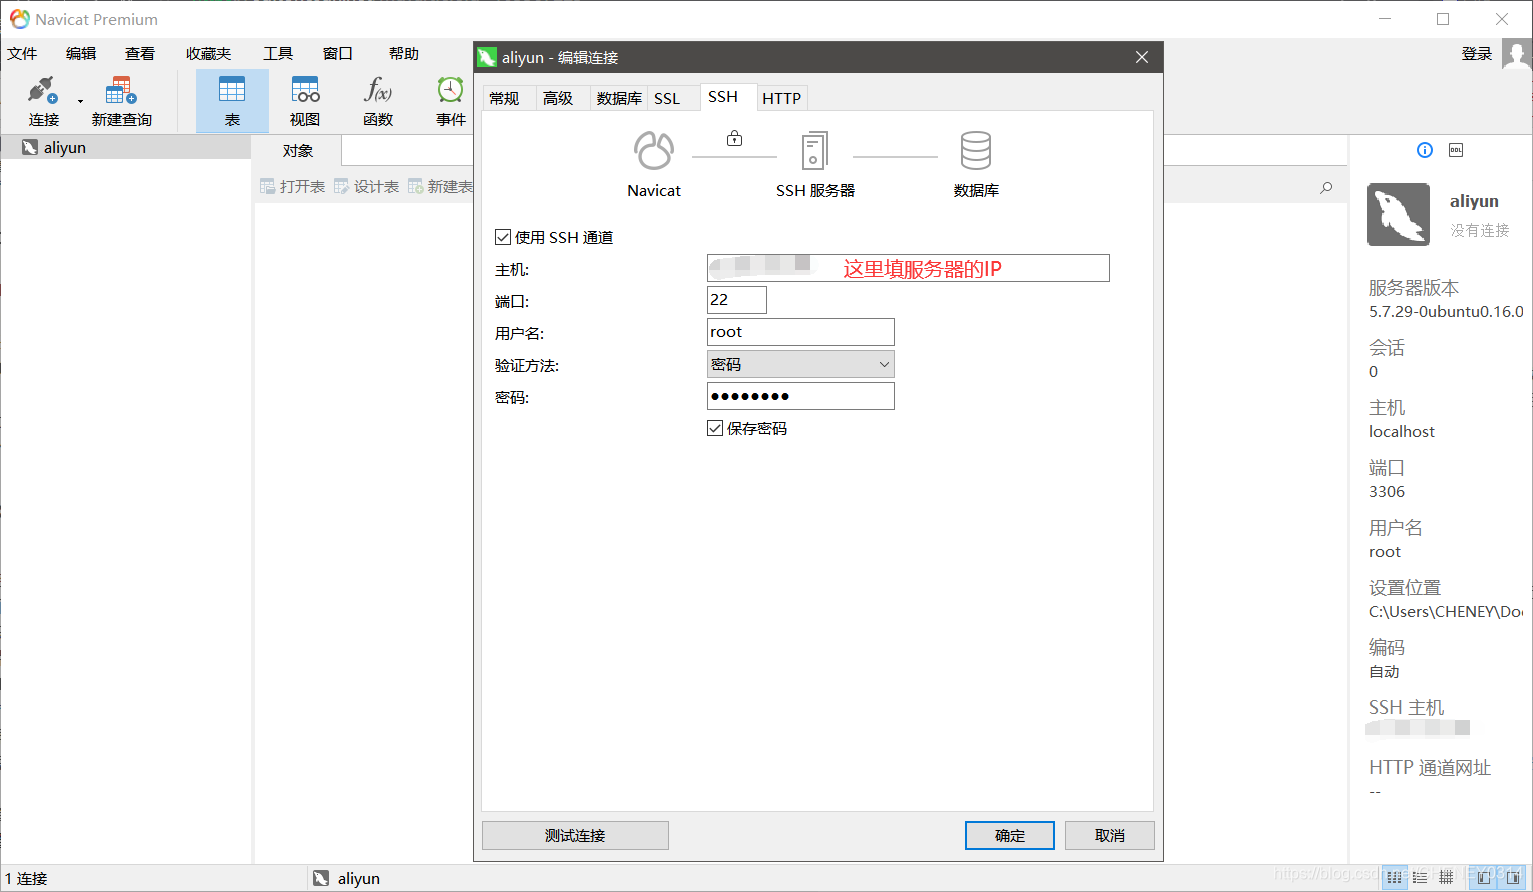Click the SSH 服务器 server icon
1533x892 pixels.
click(815, 151)
